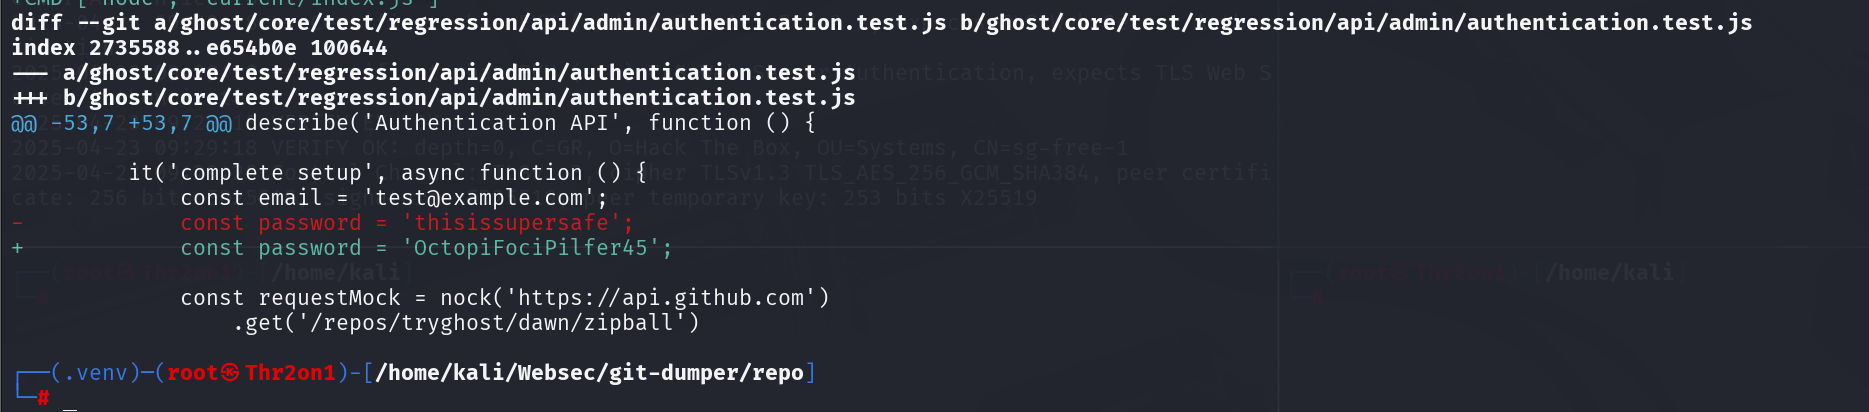Viewport: 1869px width, 412px height.
Task: Click the removed password 'thisissupersafe'
Action: 511,223
